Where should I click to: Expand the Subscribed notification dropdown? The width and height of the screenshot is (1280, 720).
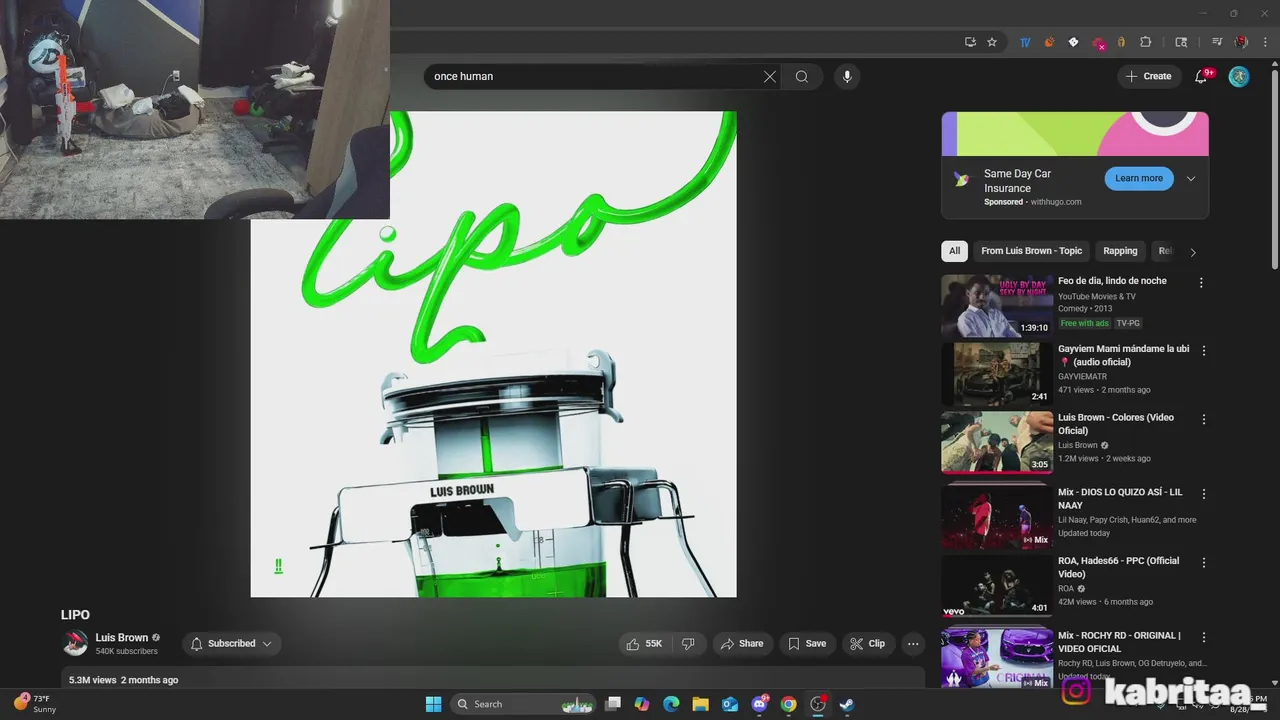[x=267, y=644]
